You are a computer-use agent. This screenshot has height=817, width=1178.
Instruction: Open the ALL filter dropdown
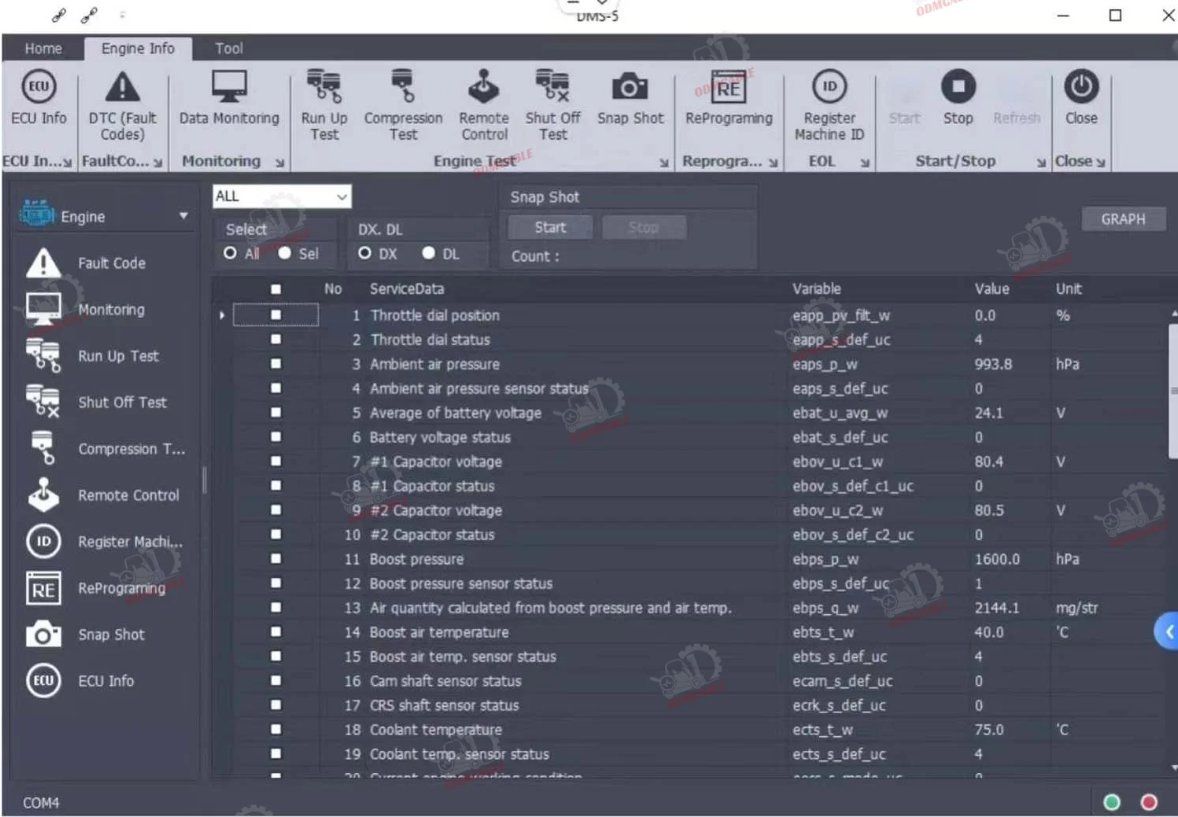(282, 197)
